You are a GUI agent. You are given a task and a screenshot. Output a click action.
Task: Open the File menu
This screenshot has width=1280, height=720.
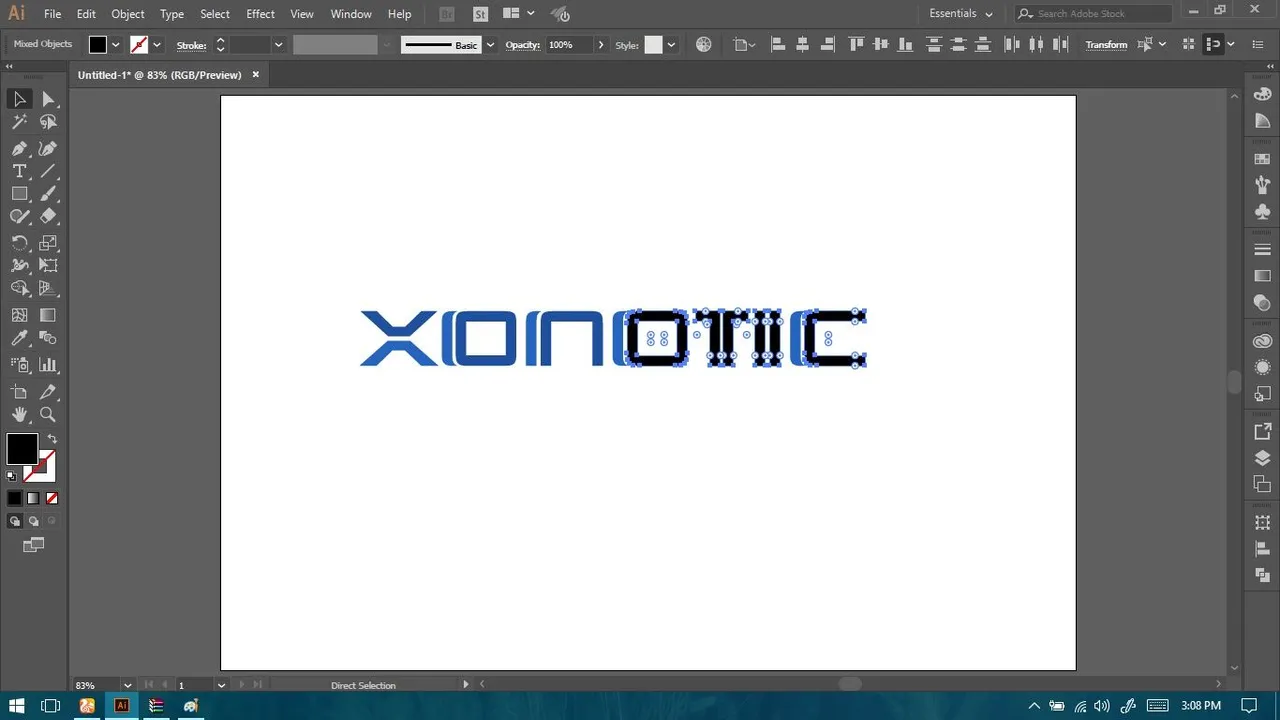click(52, 14)
